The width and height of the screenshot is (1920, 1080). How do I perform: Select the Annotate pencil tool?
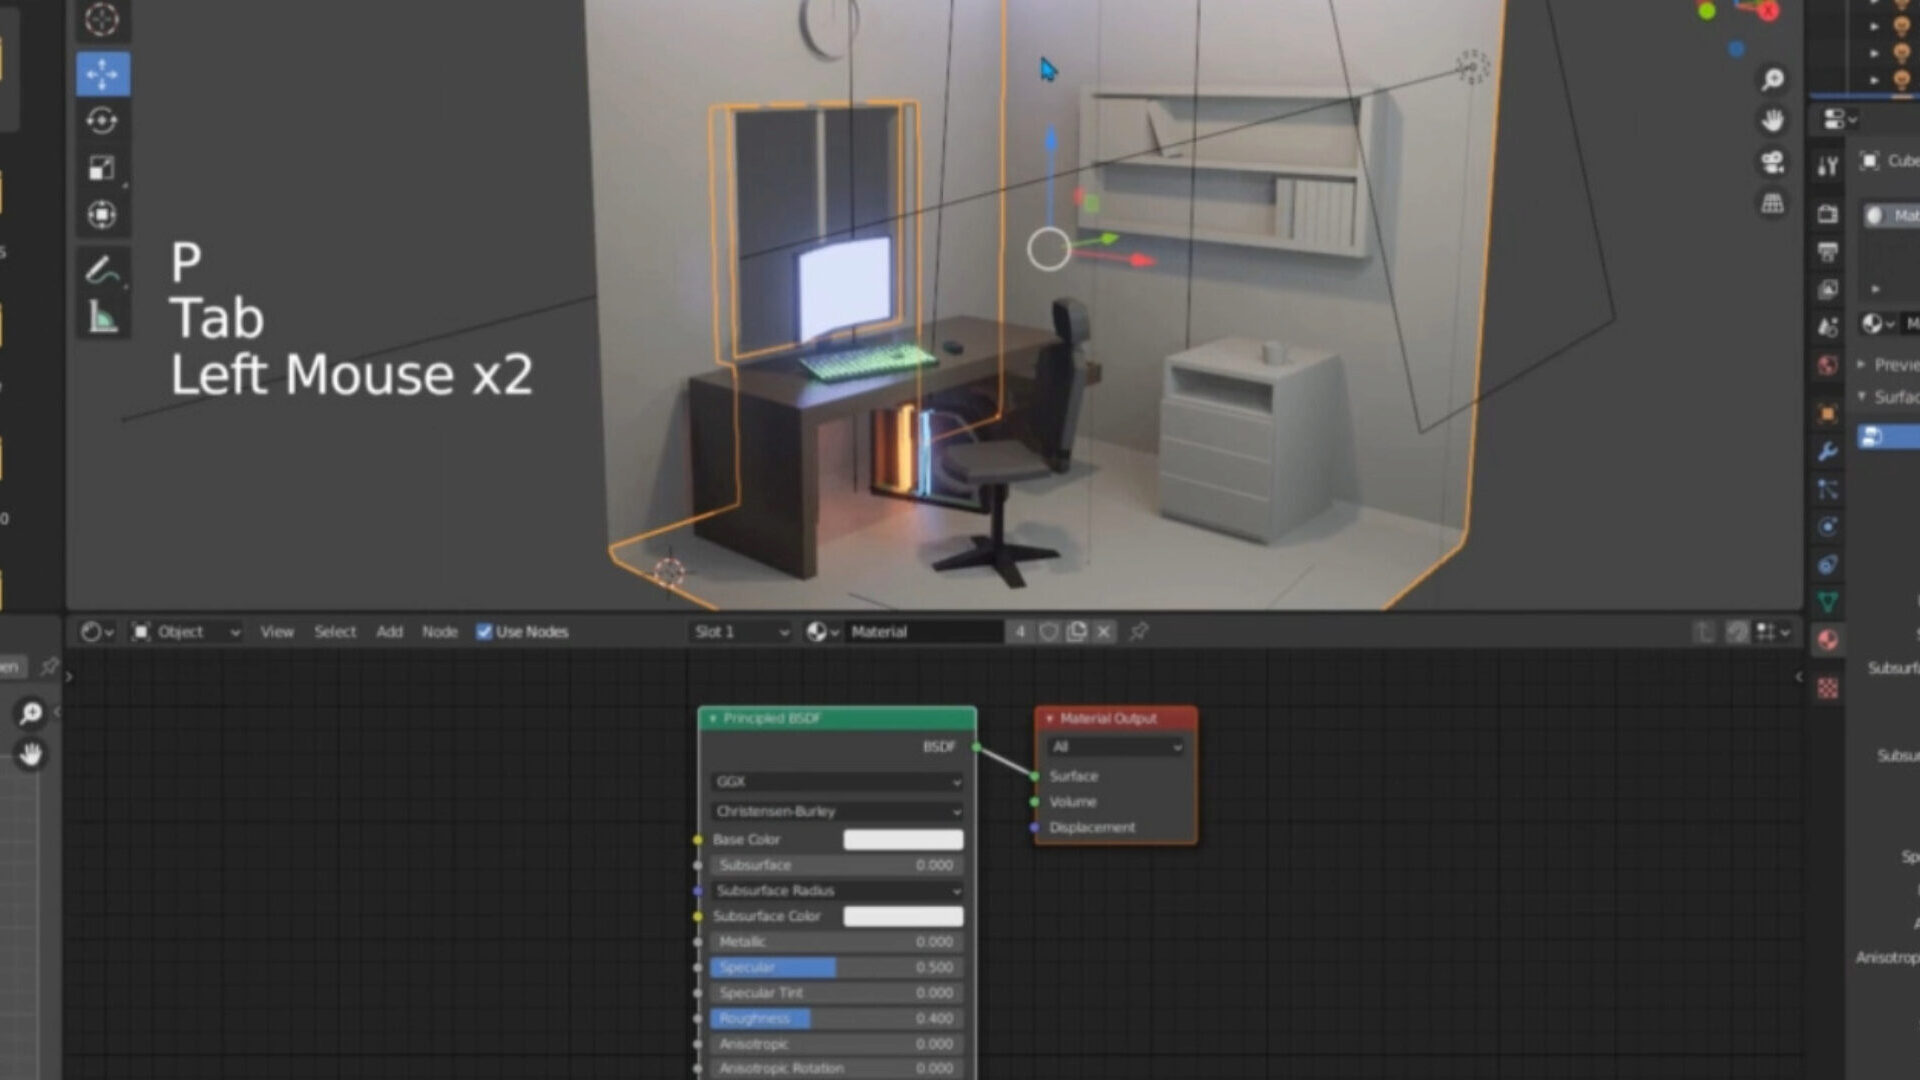pyautogui.click(x=102, y=270)
